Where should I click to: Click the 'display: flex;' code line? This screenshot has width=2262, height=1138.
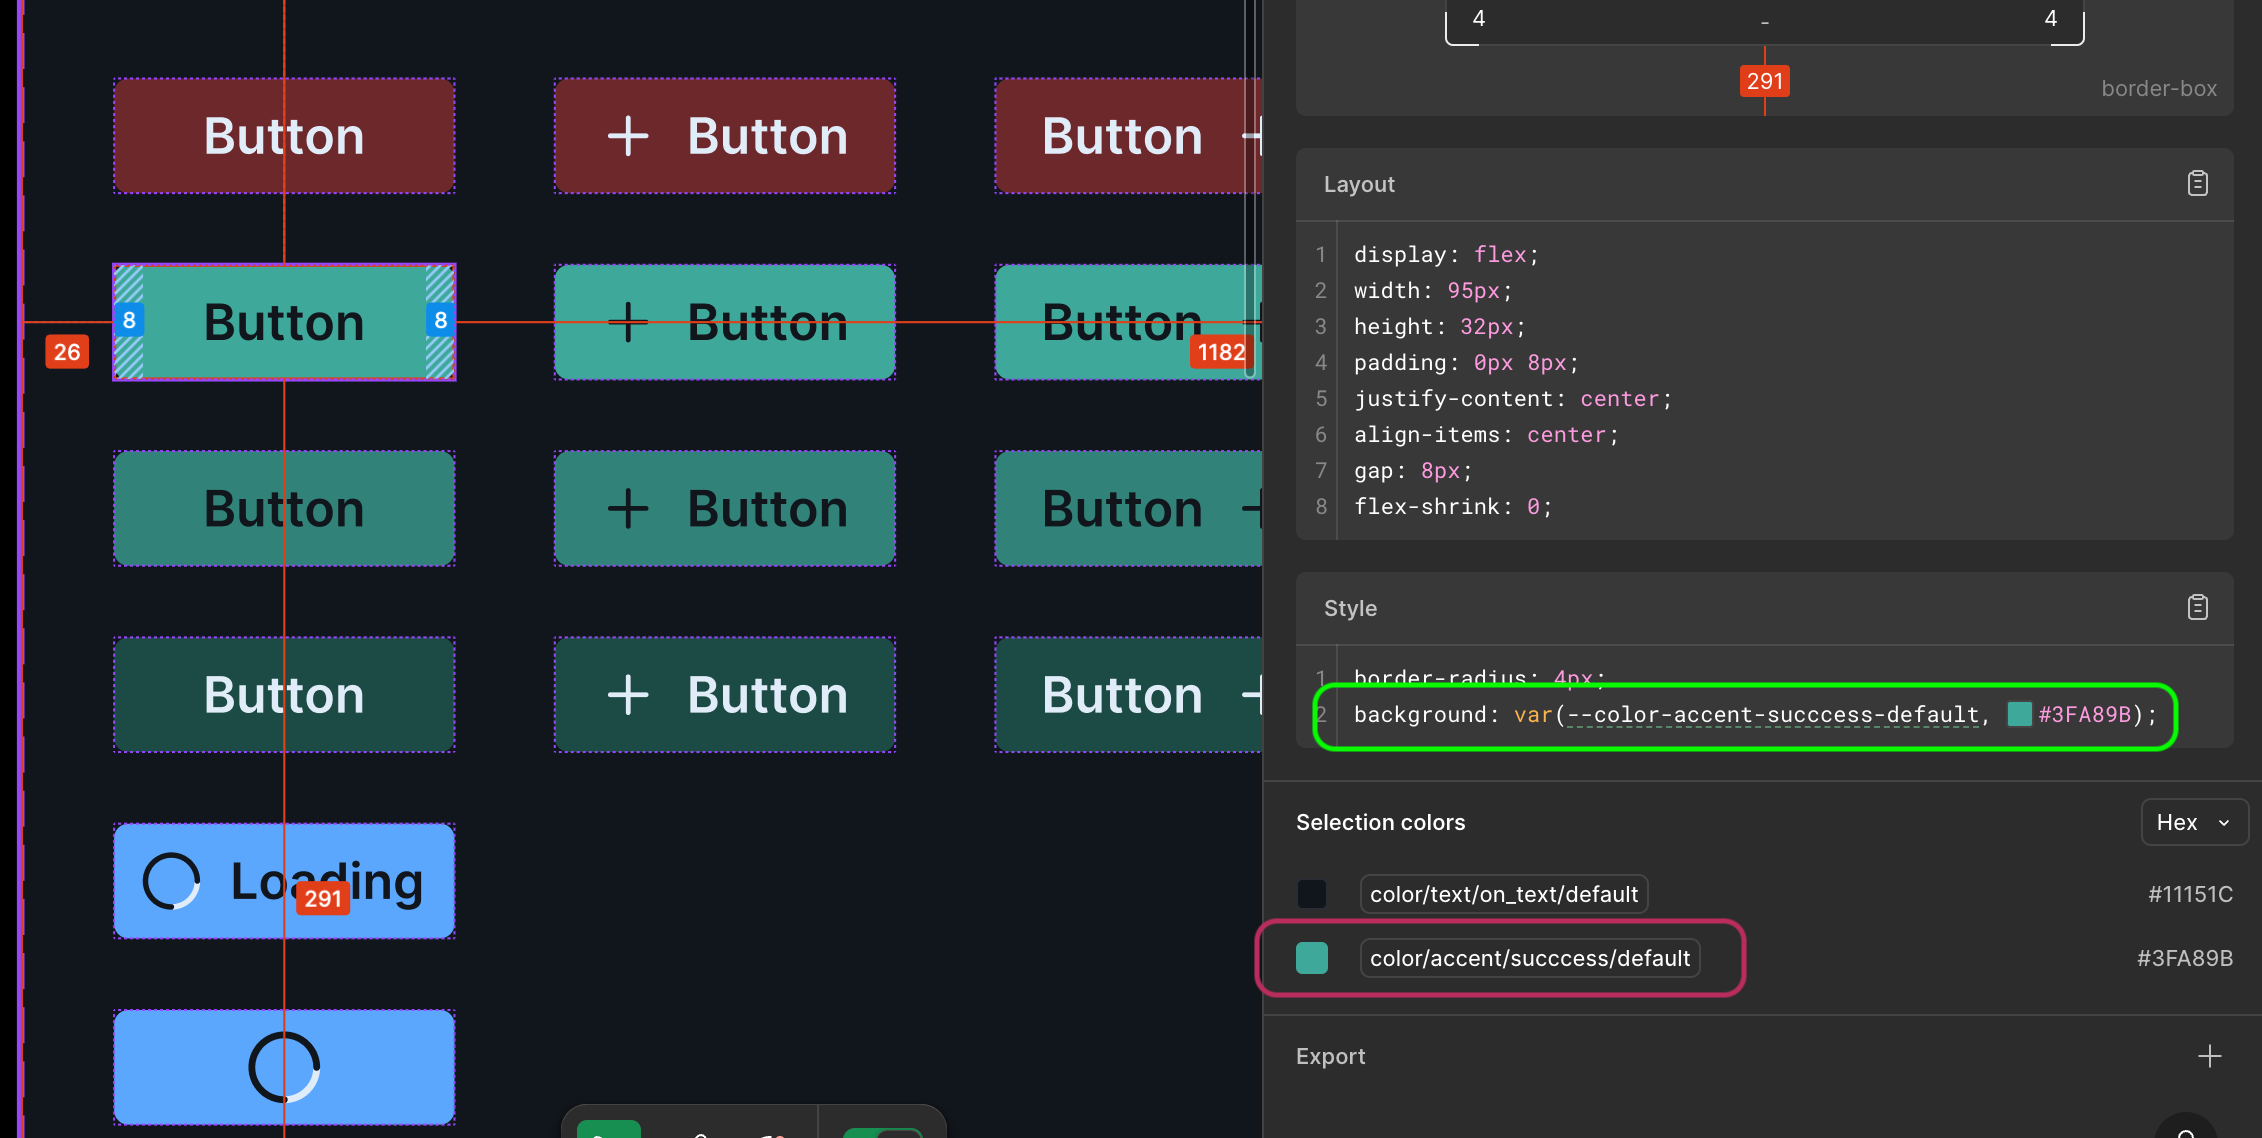click(x=1446, y=254)
